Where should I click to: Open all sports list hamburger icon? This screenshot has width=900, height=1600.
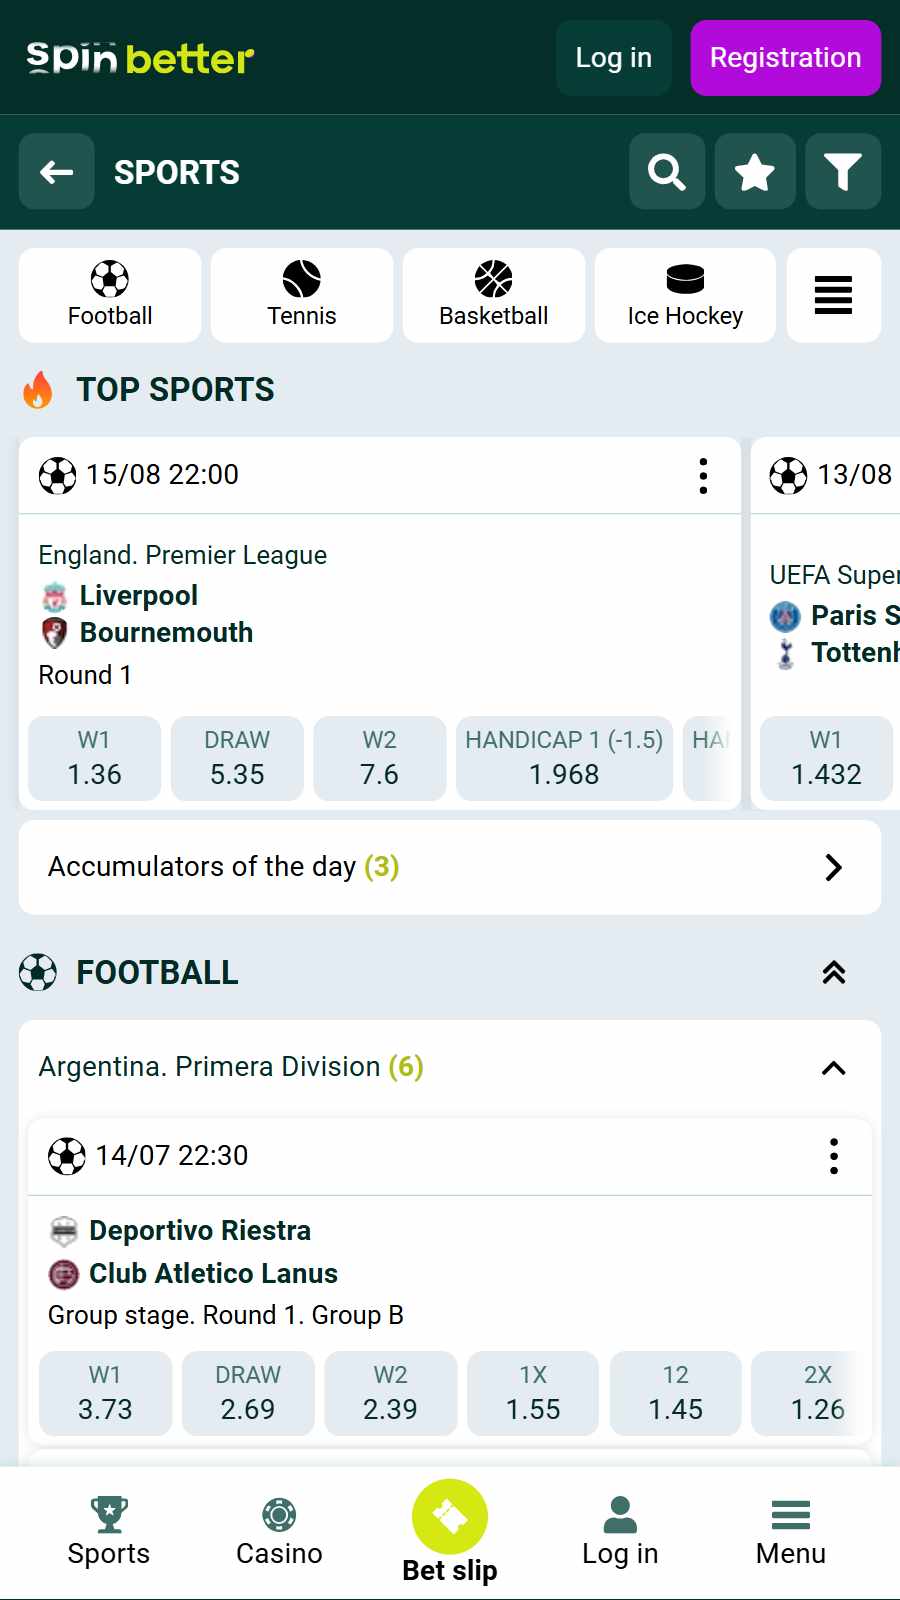(833, 295)
